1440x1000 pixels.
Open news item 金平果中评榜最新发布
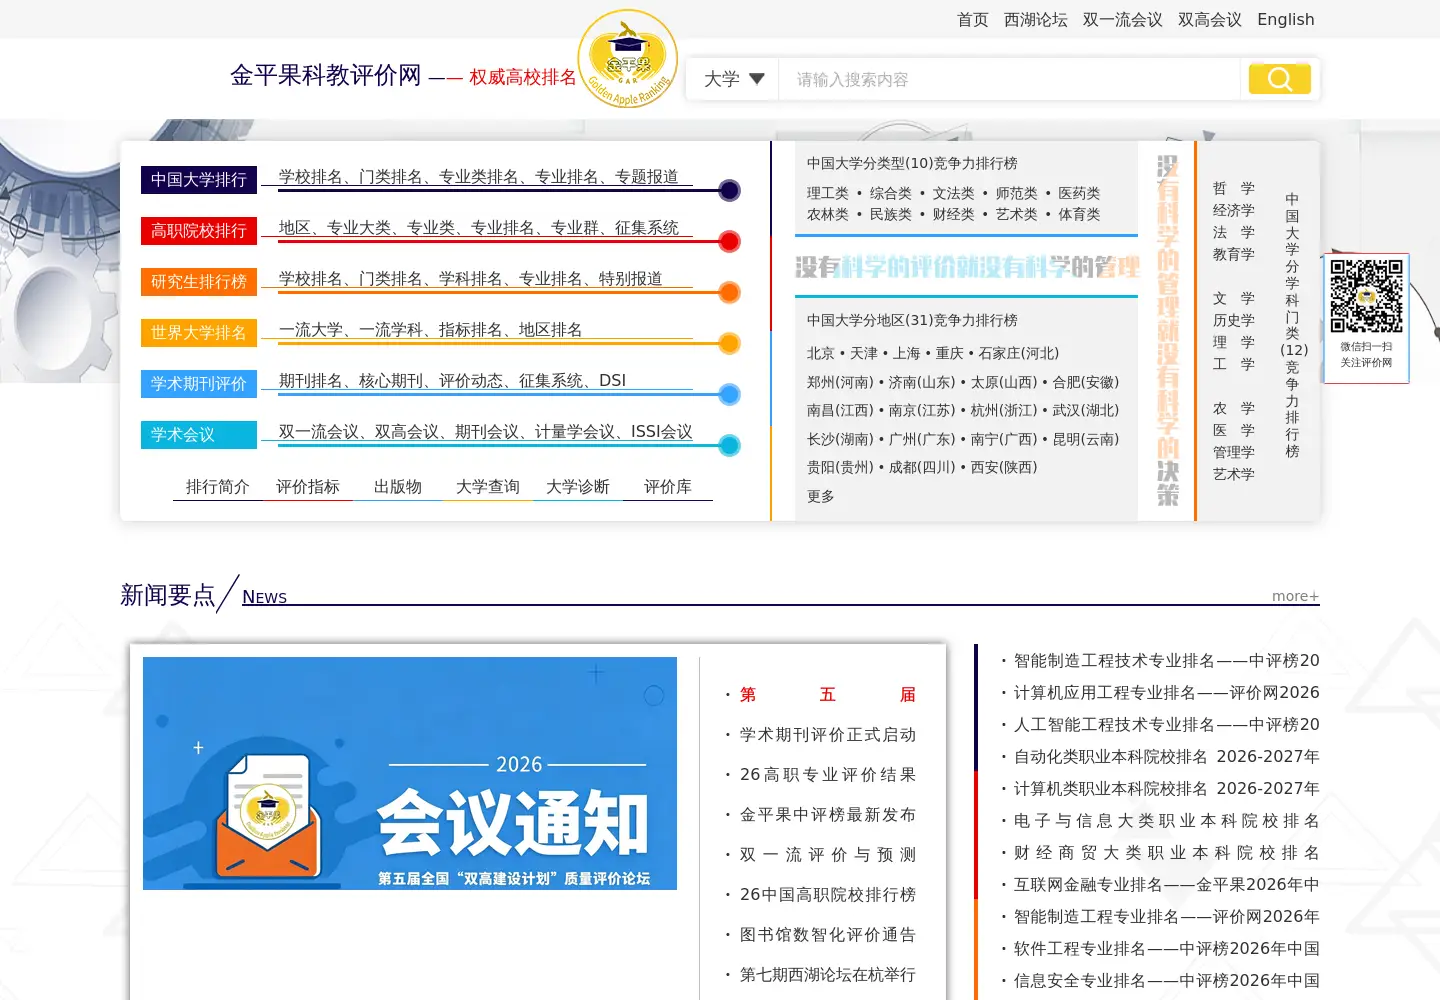click(828, 814)
